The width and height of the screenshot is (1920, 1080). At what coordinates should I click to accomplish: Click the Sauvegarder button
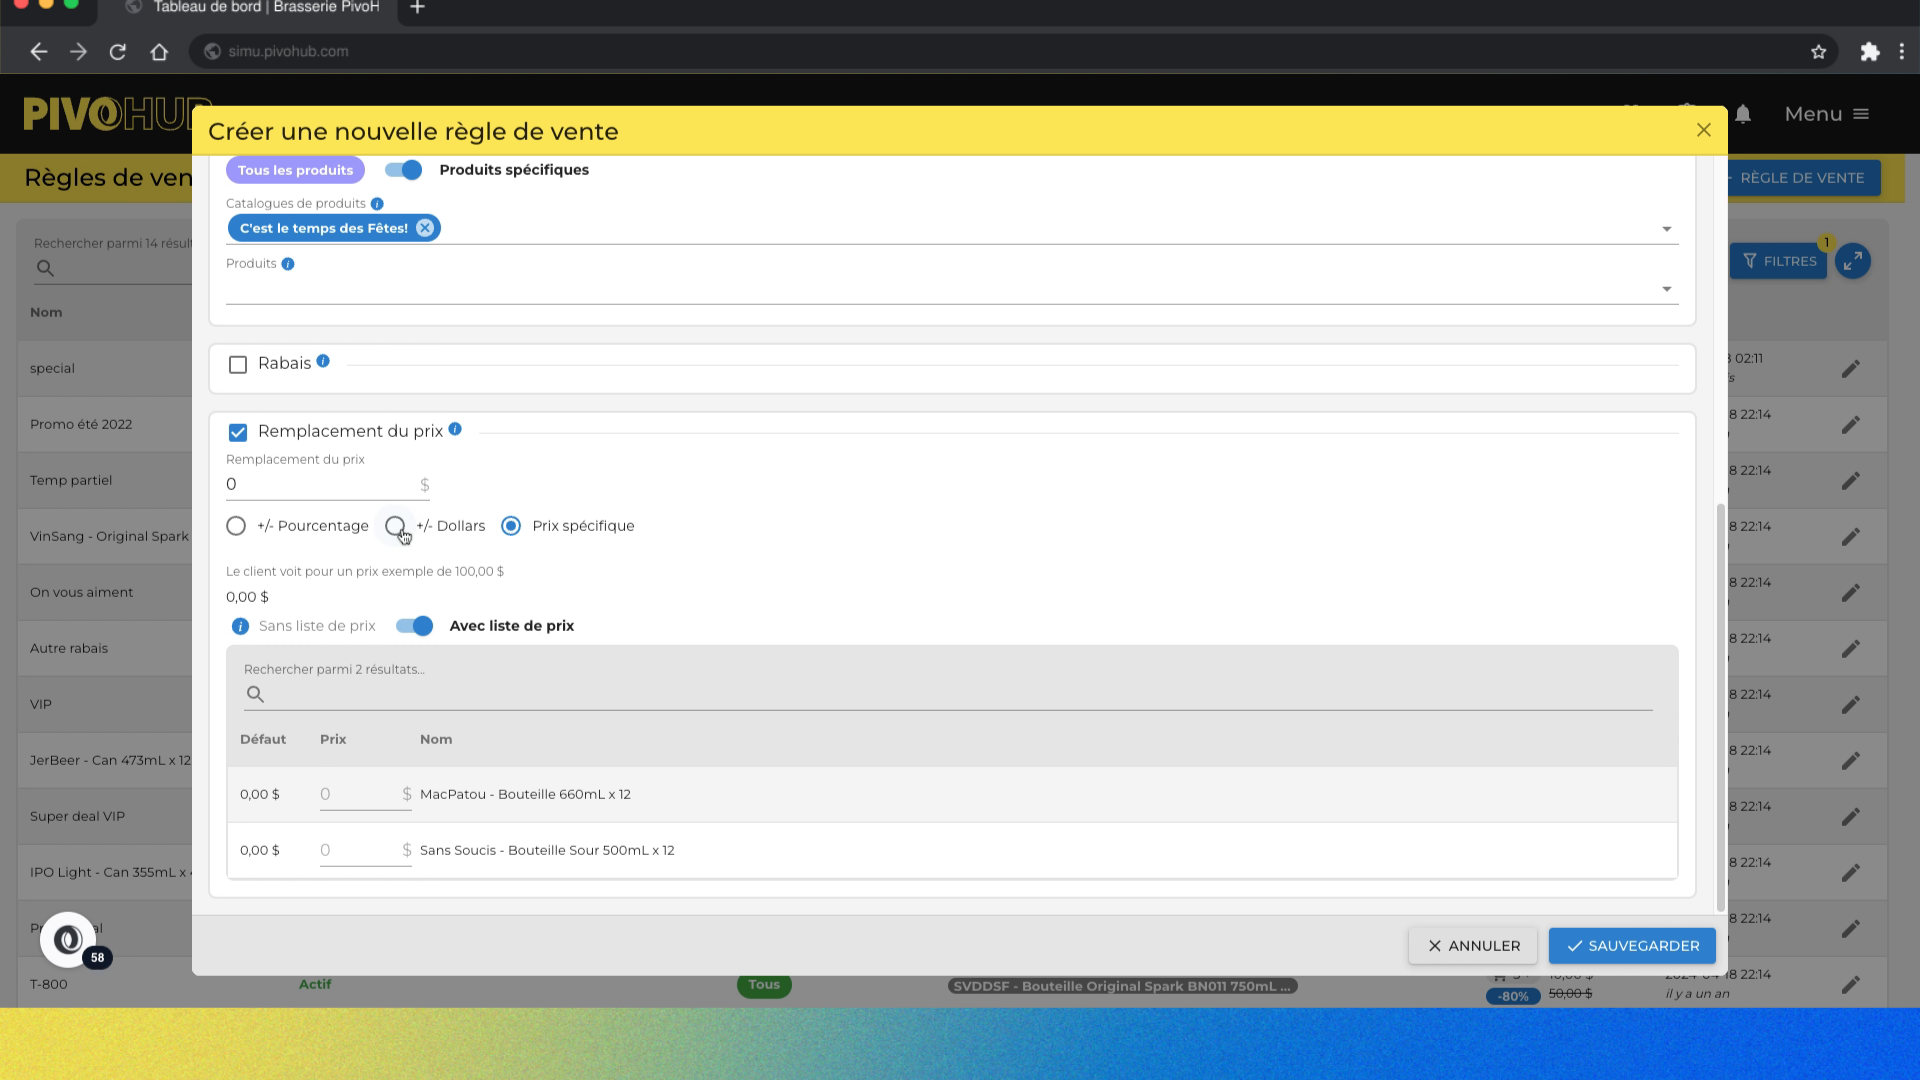pyautogui.click(x=1632, y=946)
